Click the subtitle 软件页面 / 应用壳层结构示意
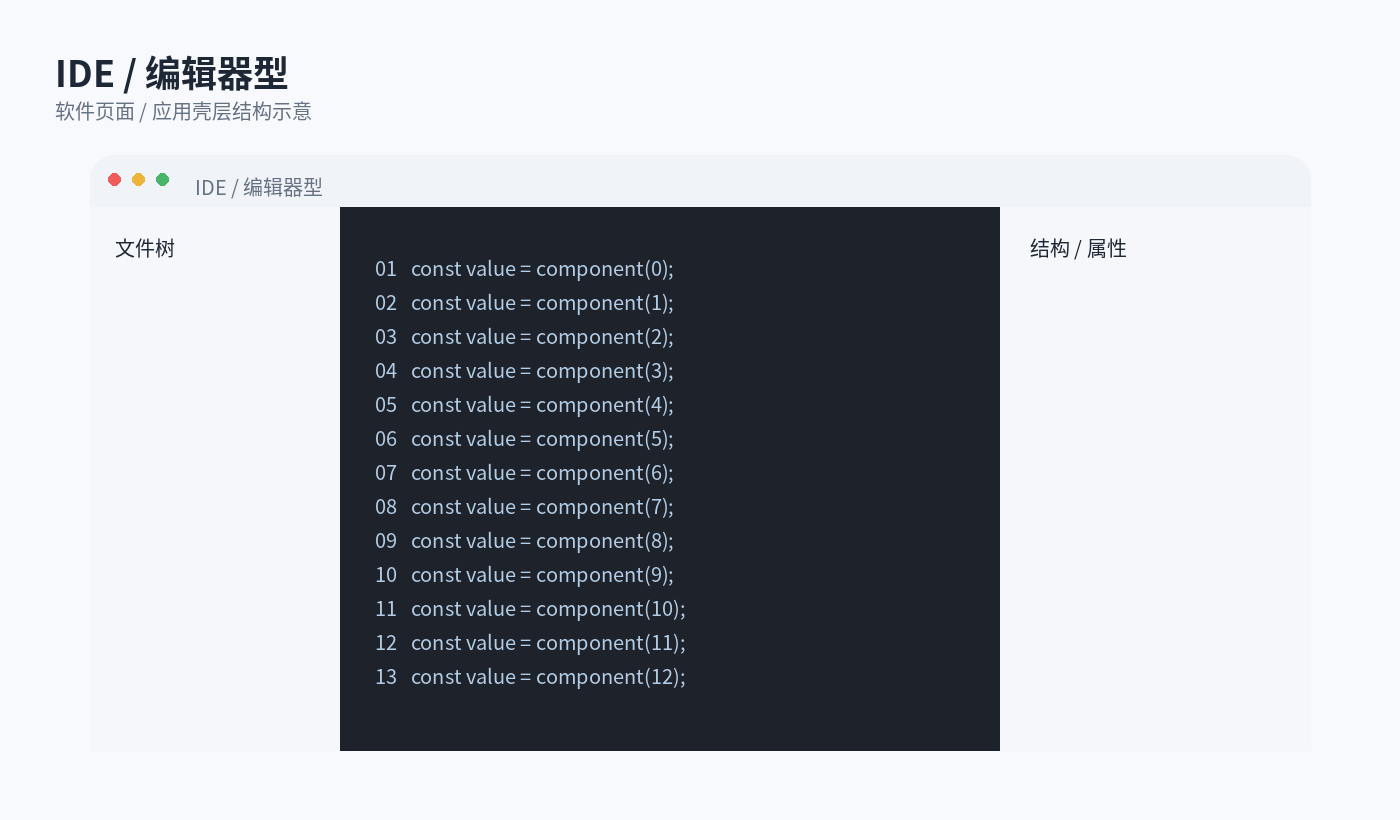This screenshot has width=1400, height=820. (x=183, y=111)
